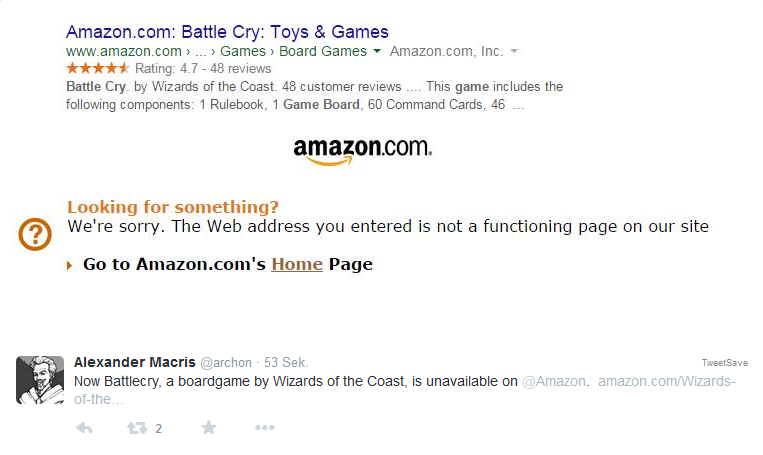Open Alexander Macris's profile avatar

(40, 380)
